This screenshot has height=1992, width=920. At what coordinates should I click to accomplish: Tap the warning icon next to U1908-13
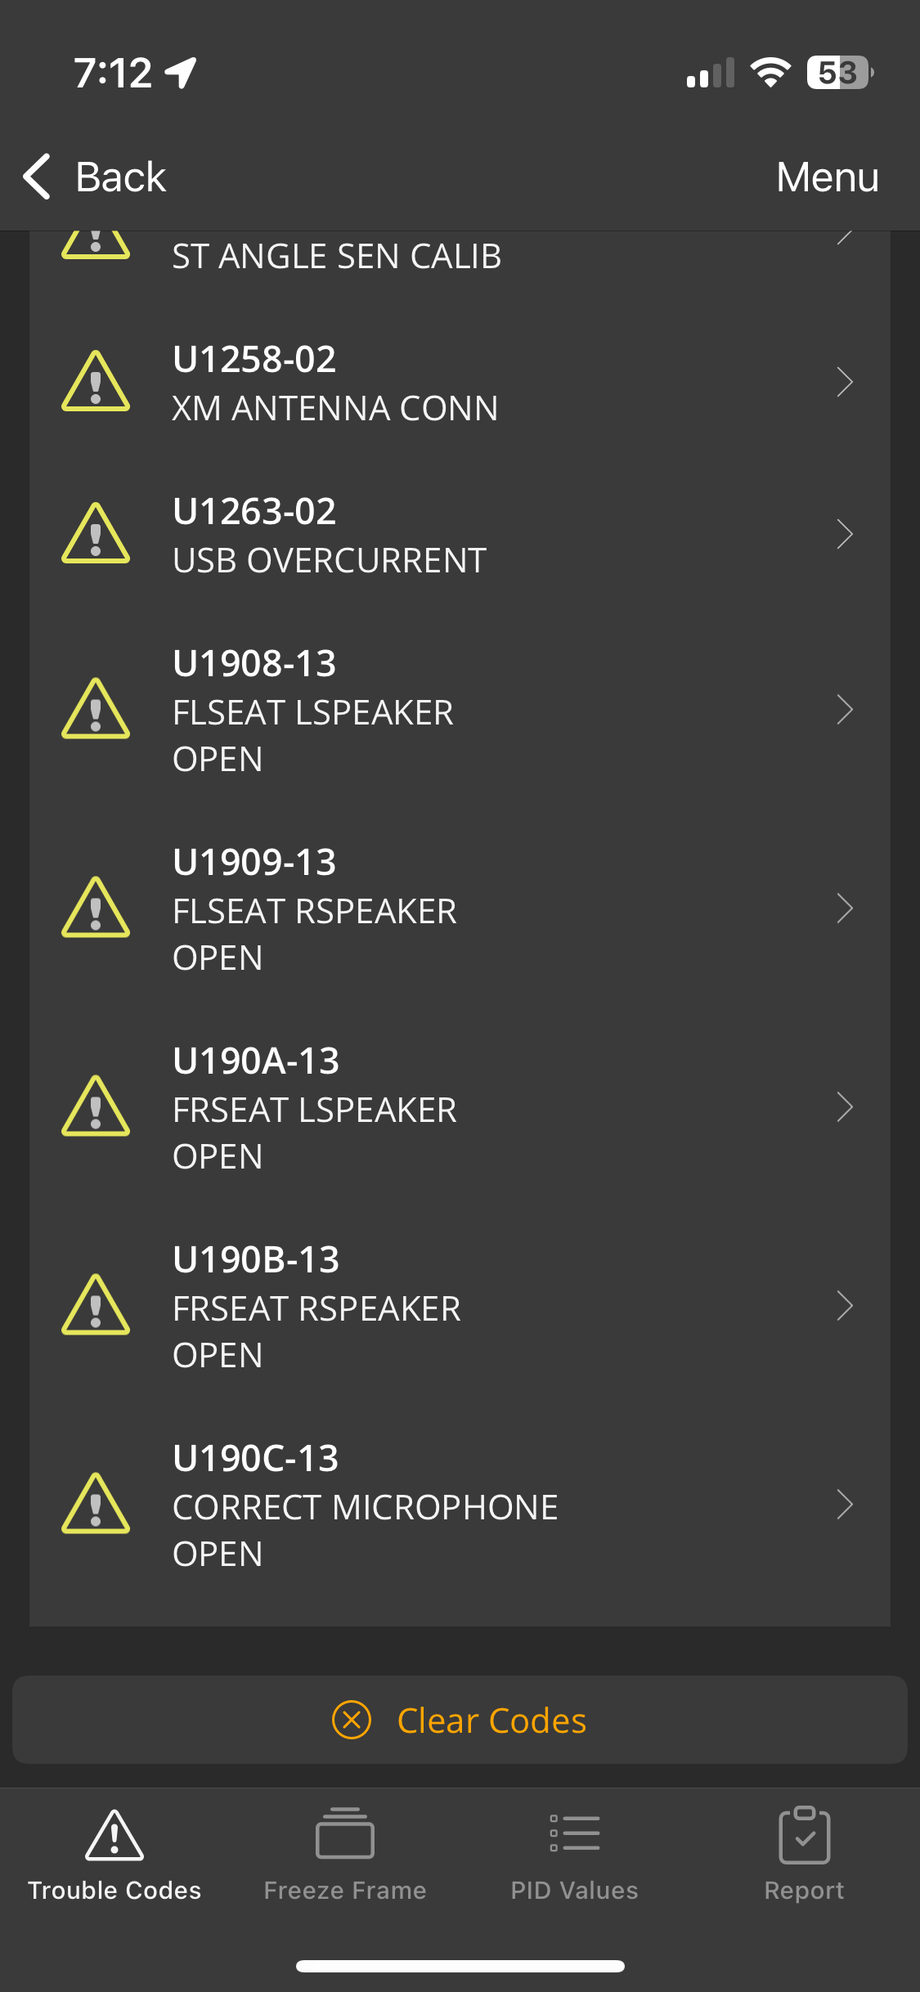(96, 710)
